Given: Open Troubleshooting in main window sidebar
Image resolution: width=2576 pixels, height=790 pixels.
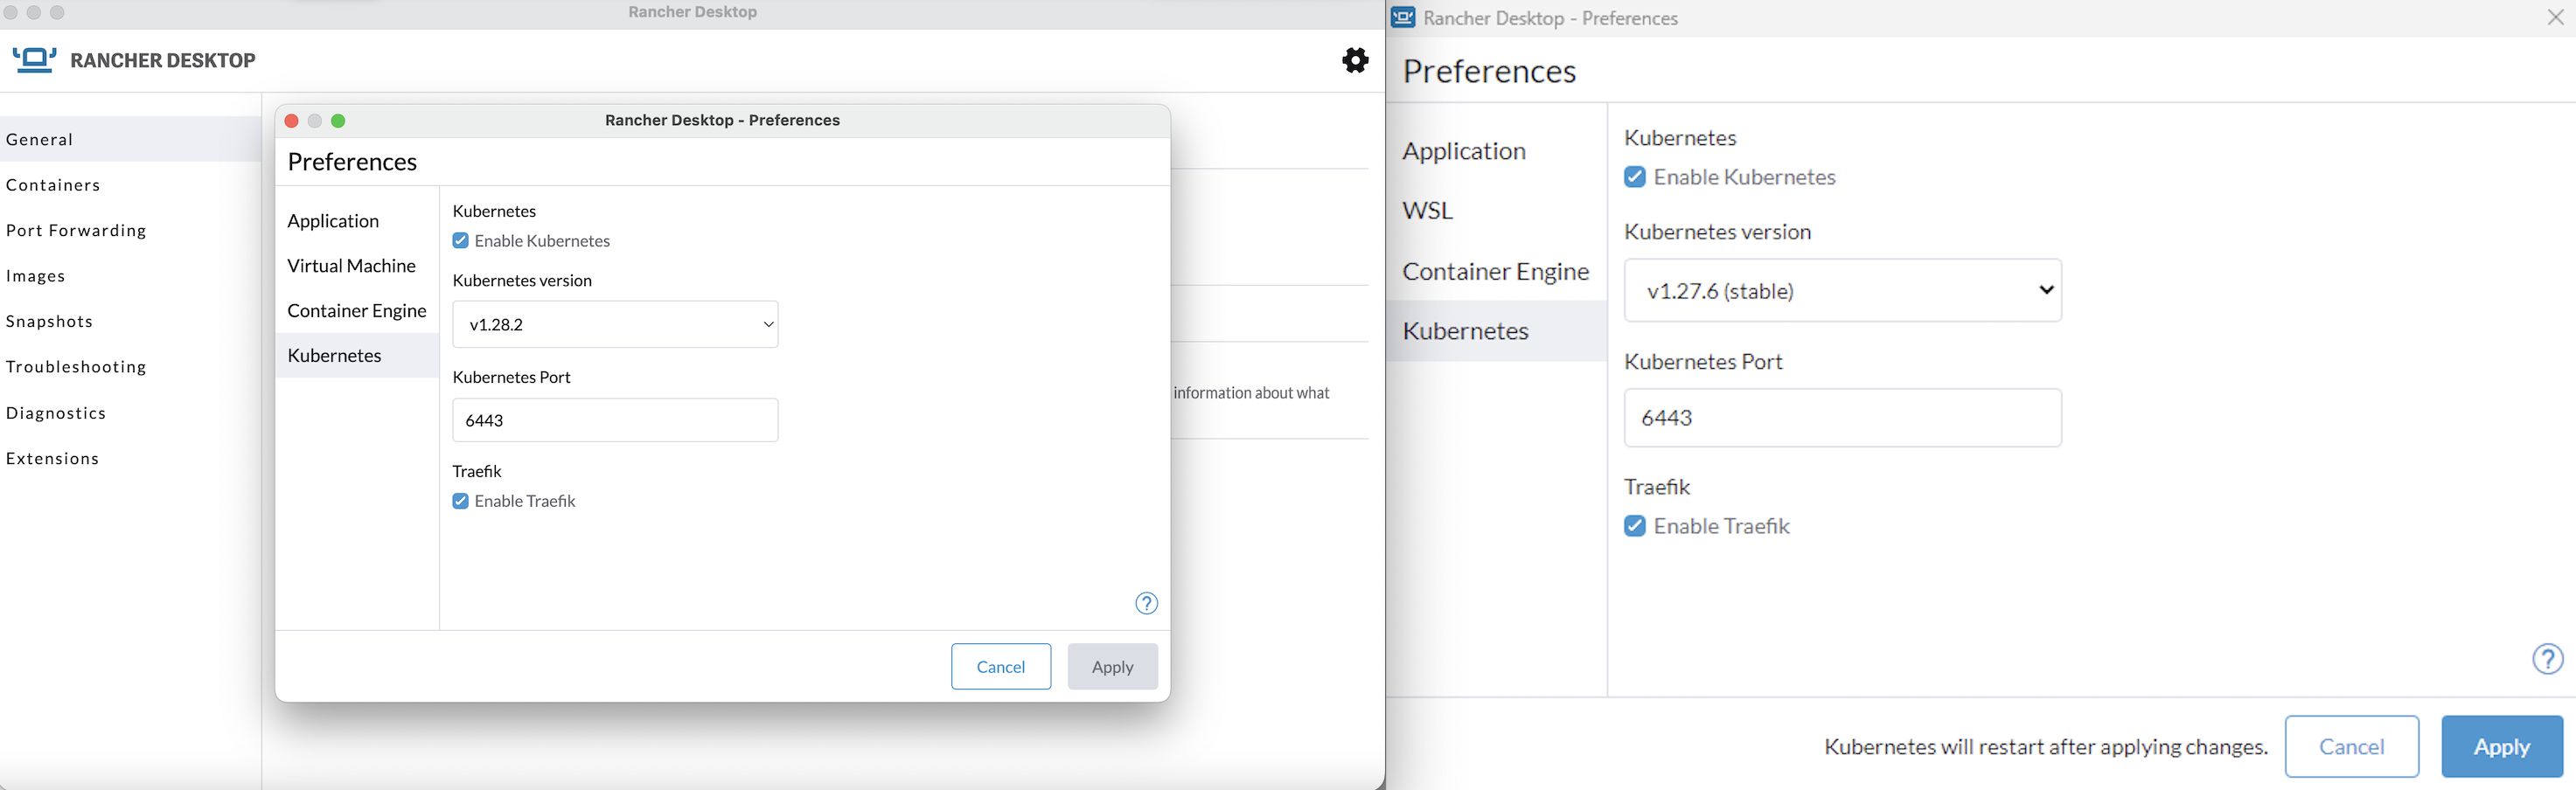Looking at the screenshot, I should click(130, 367).
